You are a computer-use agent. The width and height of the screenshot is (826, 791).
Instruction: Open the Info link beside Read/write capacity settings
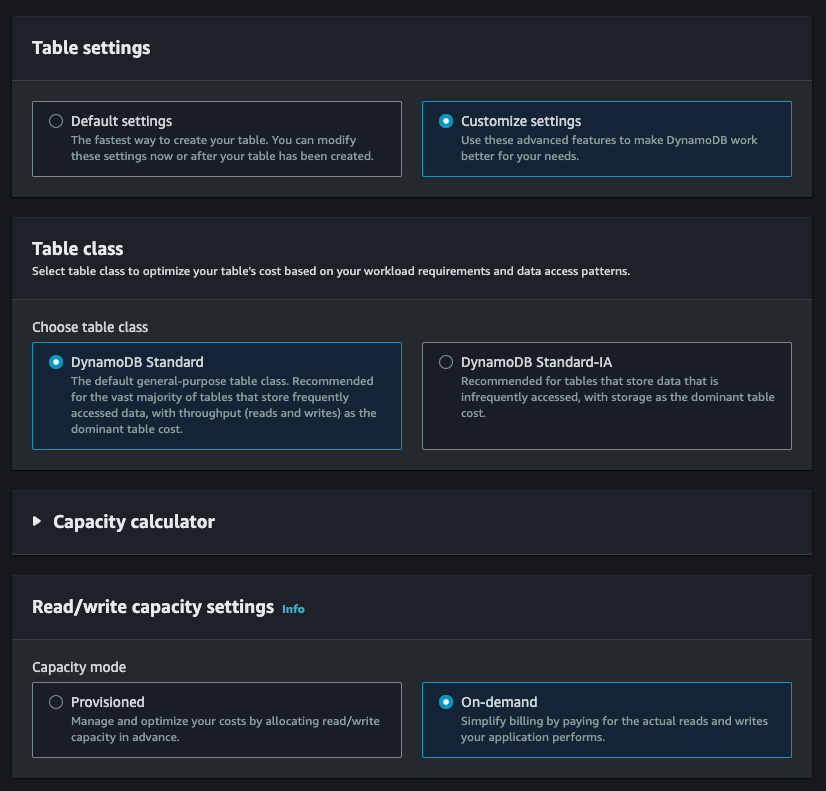(293, 609)
